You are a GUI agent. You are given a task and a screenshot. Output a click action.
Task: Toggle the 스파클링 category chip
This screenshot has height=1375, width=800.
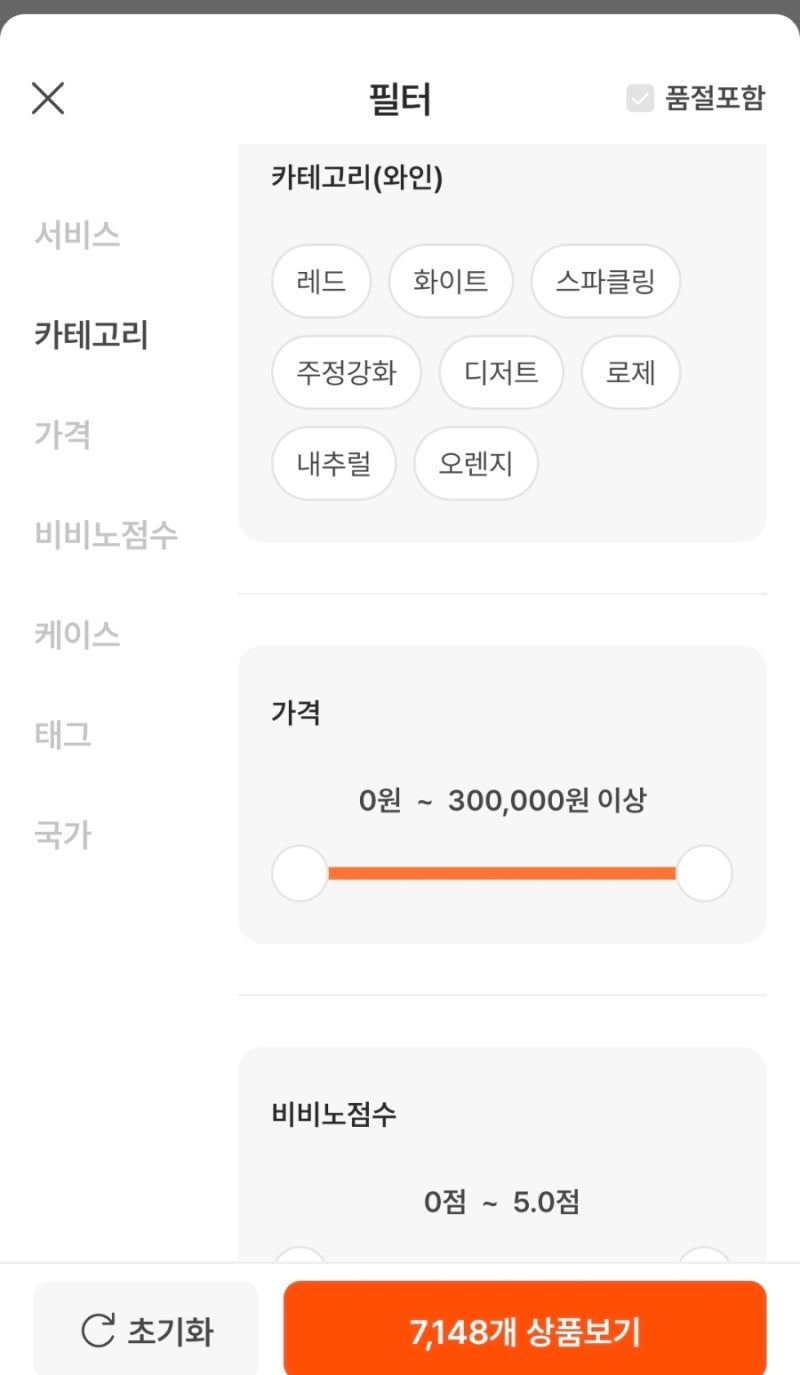click(x=605, y=281)
